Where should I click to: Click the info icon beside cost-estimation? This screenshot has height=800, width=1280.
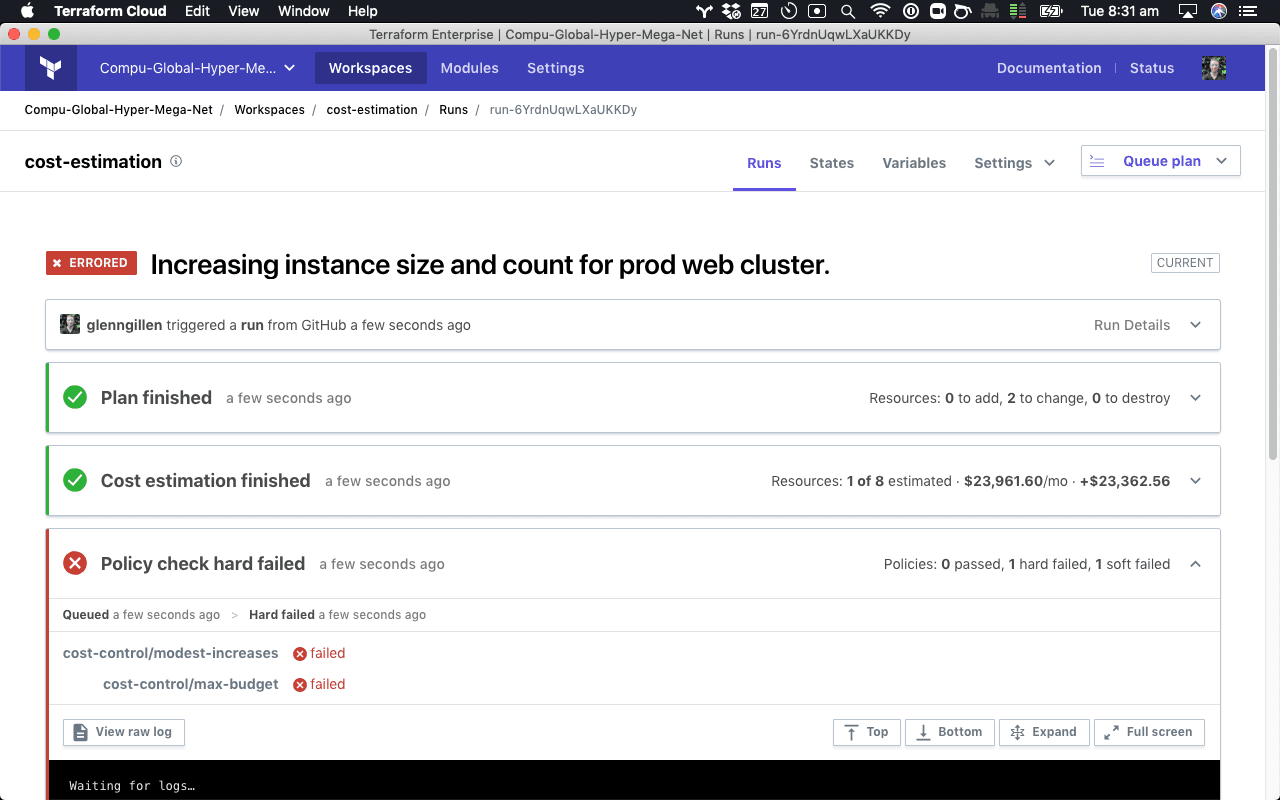176,161
